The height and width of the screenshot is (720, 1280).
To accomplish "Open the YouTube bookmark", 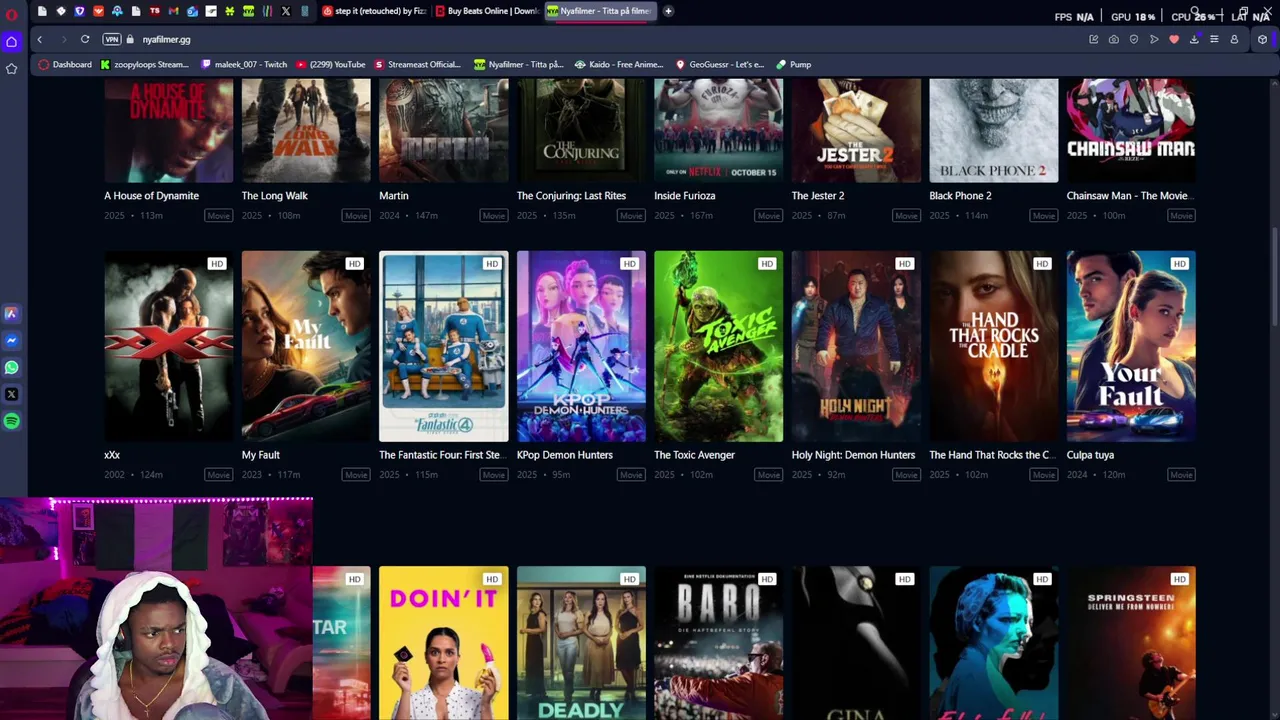I will [330, 64].
